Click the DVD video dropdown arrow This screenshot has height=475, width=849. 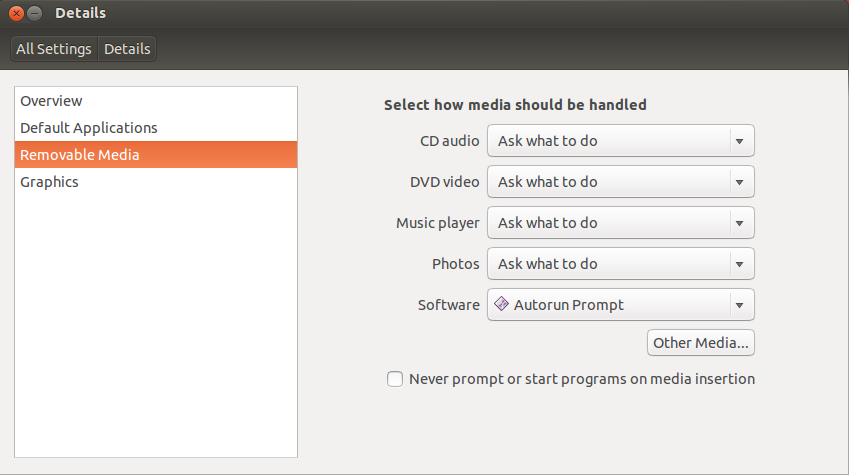[739, 183]
